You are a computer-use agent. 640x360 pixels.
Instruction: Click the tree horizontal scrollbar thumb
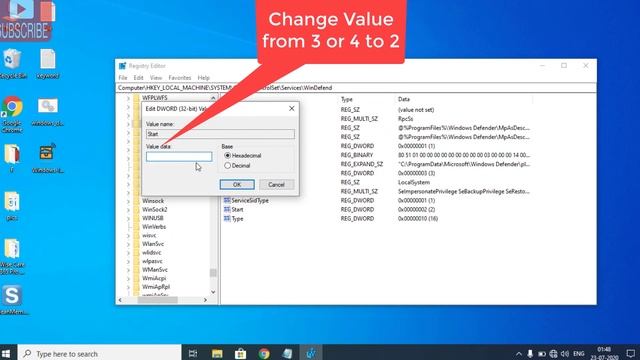[x=157, y=300]
